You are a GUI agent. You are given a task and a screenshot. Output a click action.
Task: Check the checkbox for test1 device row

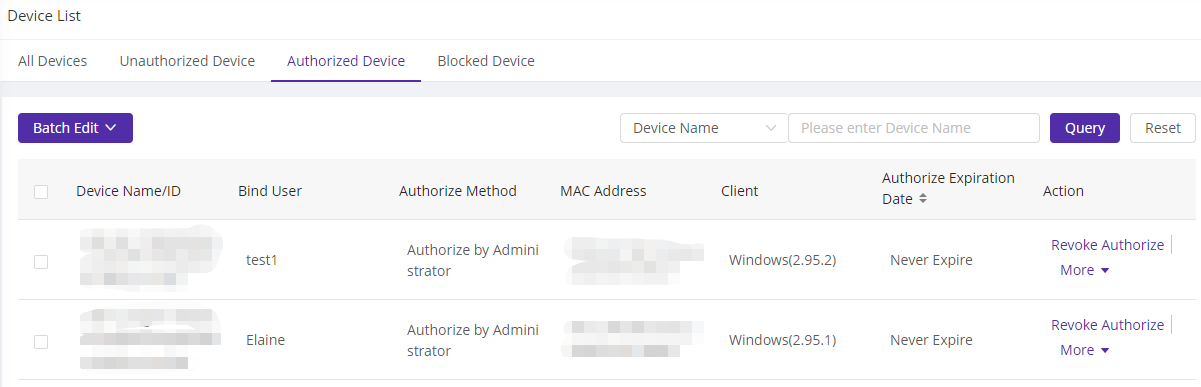[41, 261]
